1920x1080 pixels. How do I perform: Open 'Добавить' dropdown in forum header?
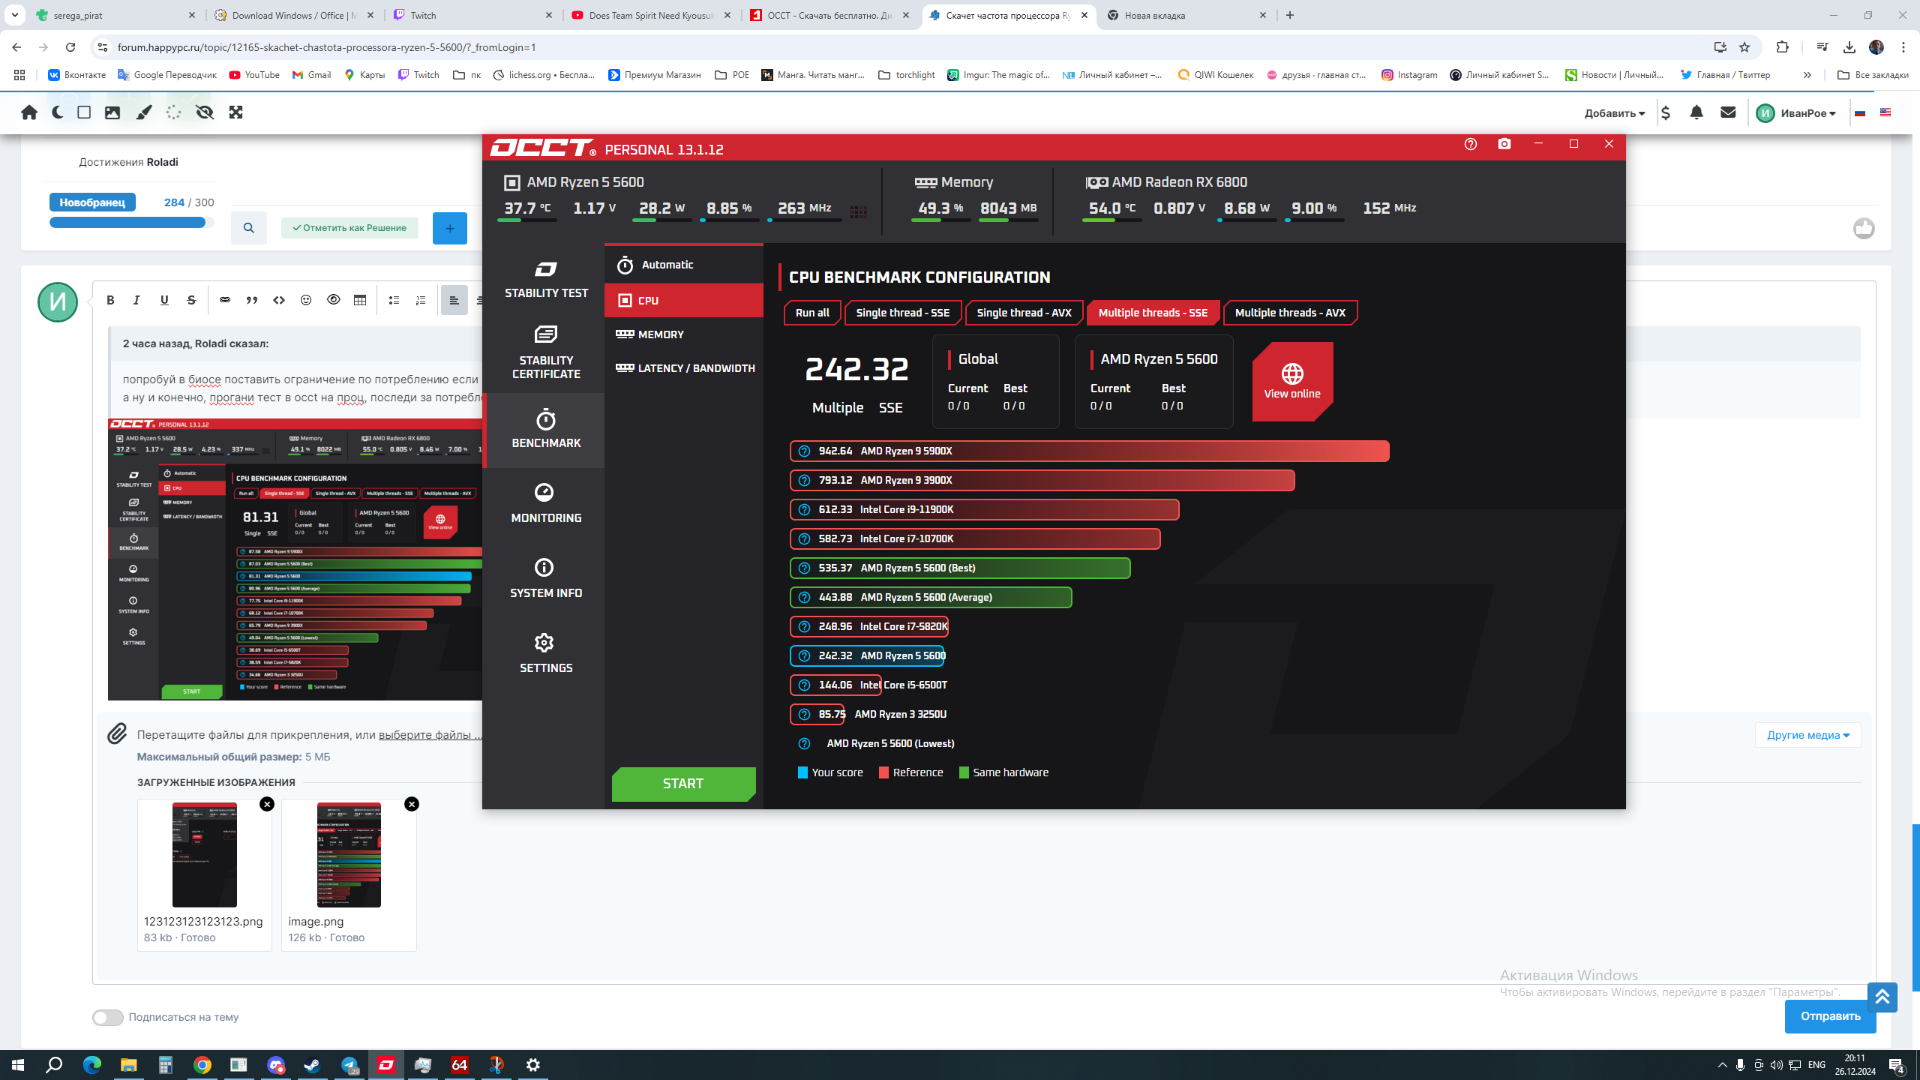pos(1614,113)
